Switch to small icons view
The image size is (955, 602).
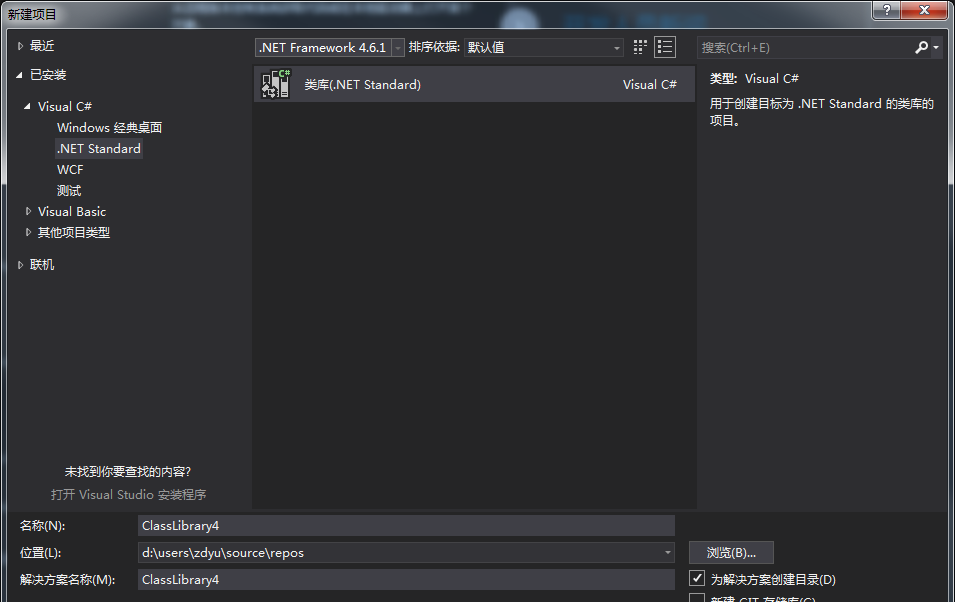click(x=640, y=48)
